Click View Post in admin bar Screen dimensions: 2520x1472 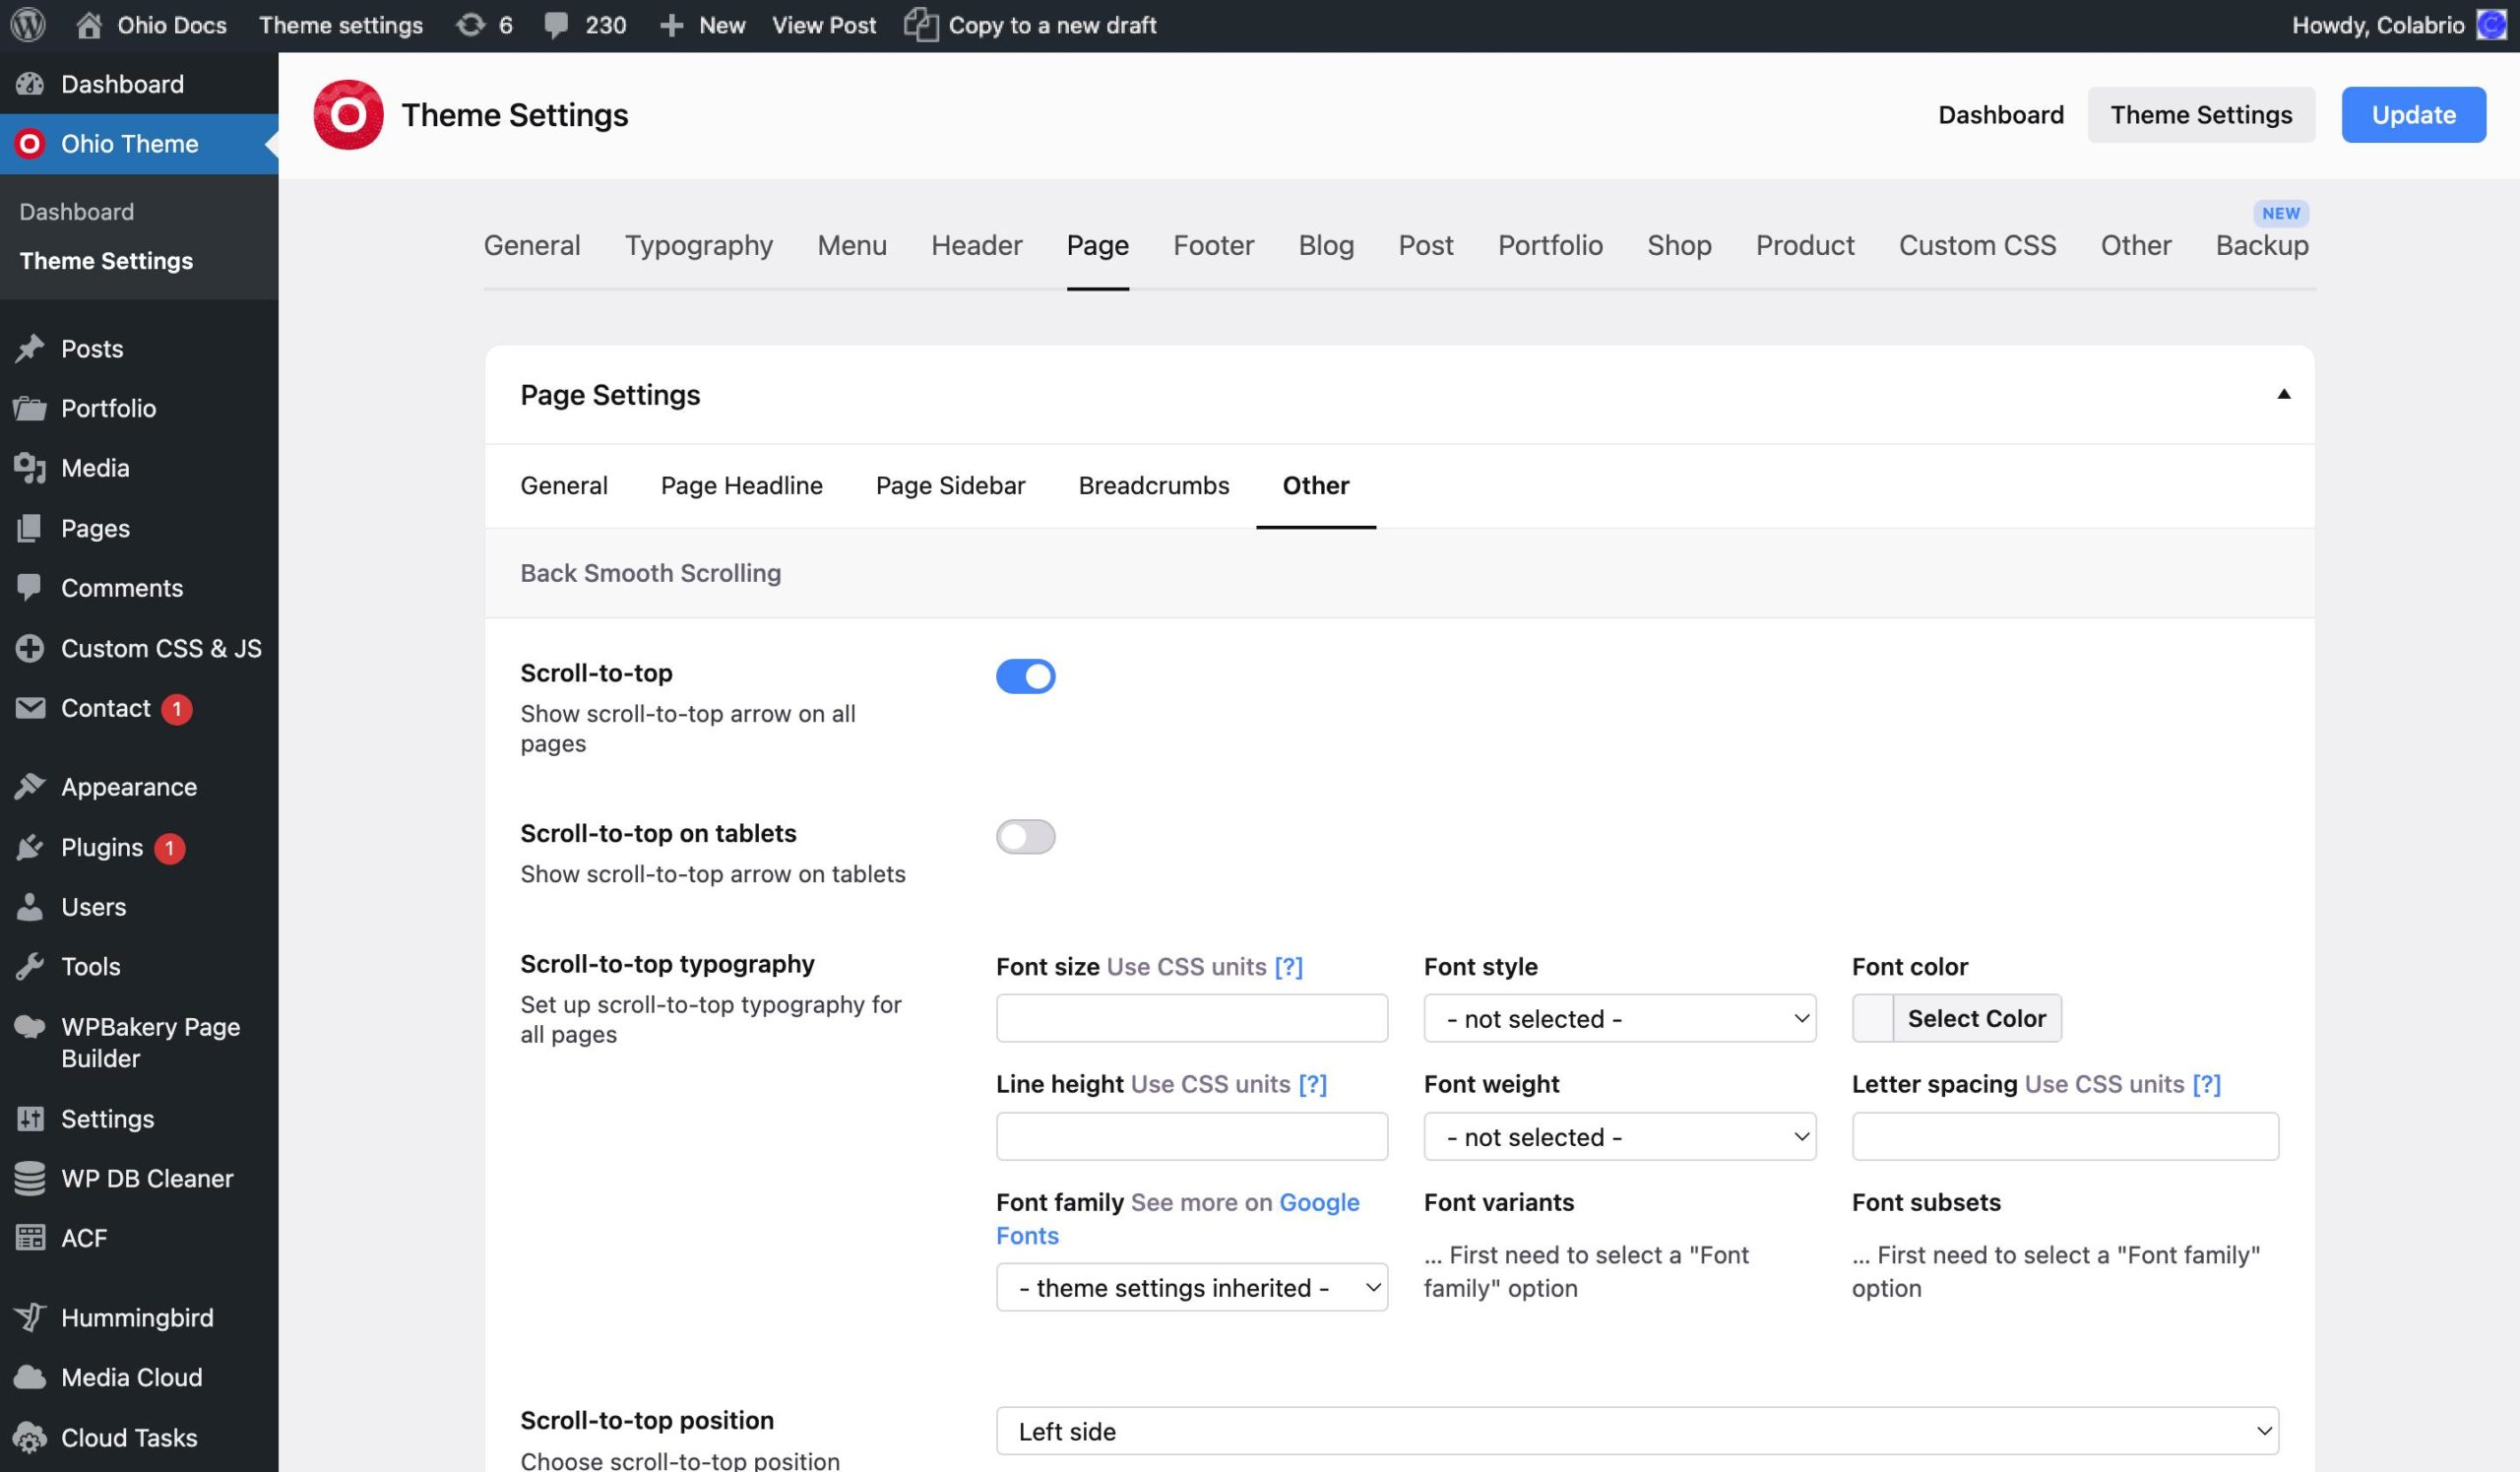[x=823, y=25]
